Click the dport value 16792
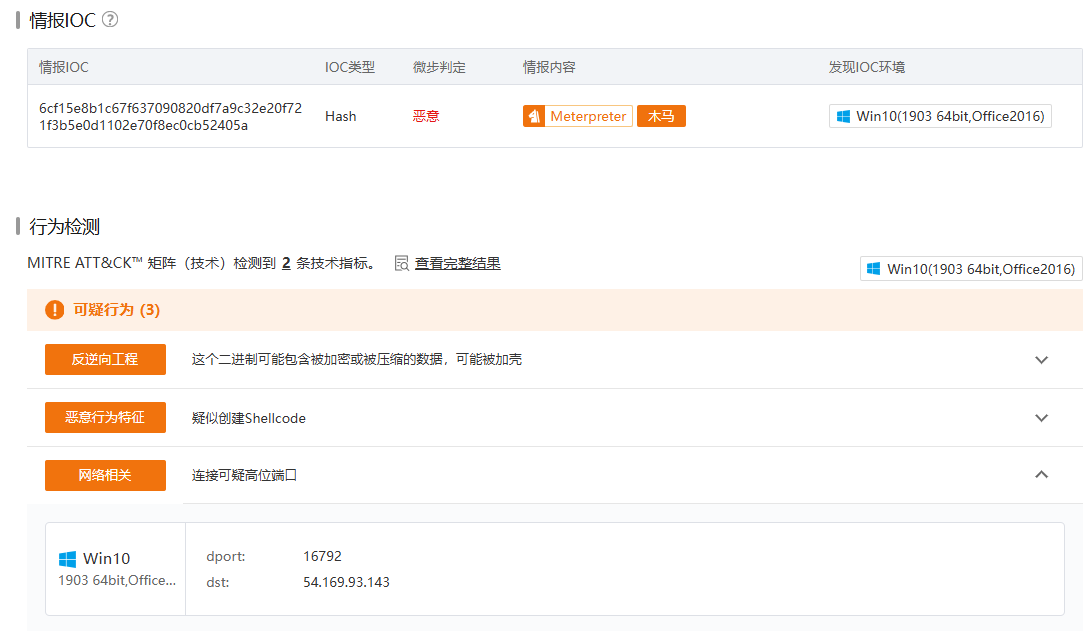This screenshot has width=1084, height=631. (322, 556)
